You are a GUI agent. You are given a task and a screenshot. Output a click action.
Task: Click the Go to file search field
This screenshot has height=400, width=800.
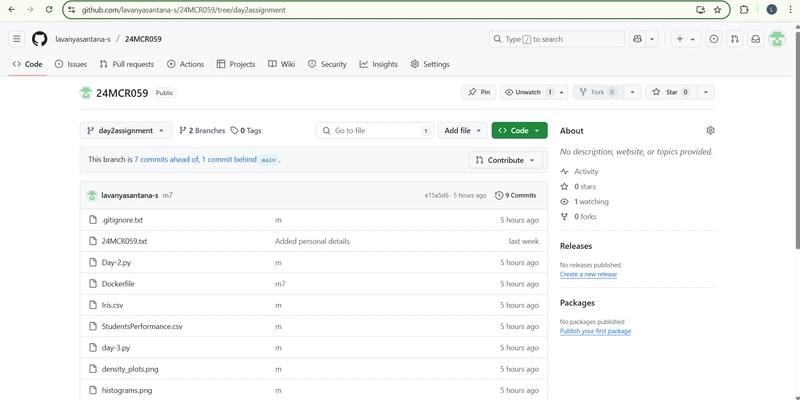(374, 131)
